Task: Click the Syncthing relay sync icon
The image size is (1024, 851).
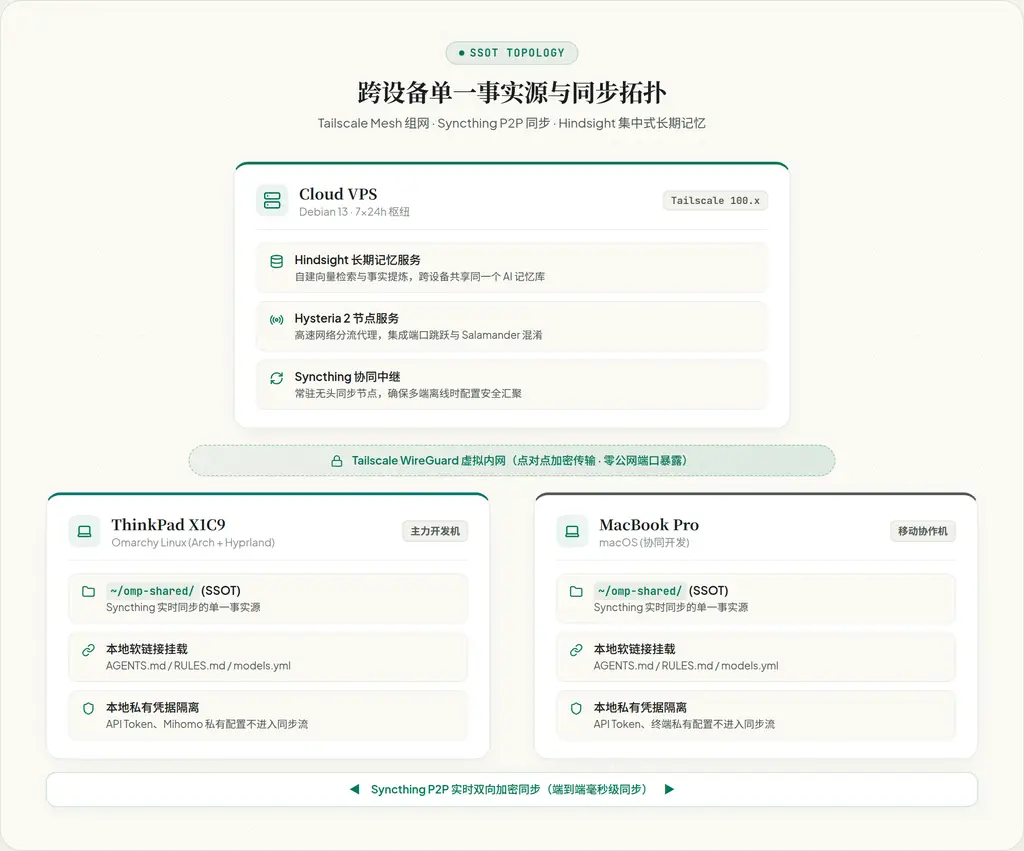Action: point(277,378)
